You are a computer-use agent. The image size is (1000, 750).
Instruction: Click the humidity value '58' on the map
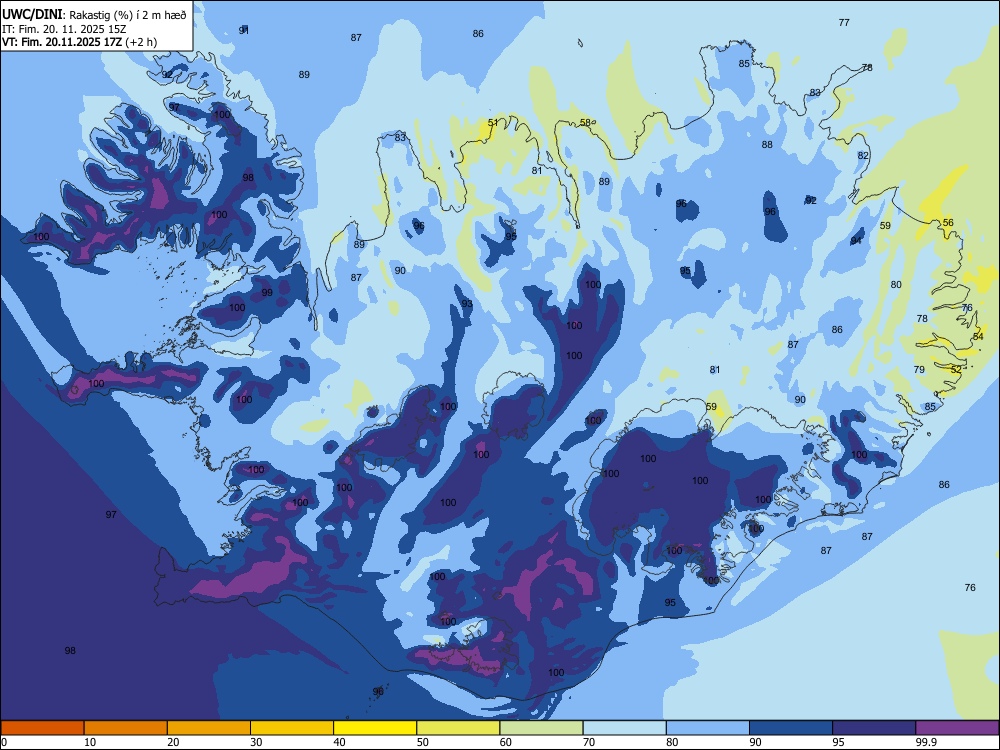click(x=585, y=122)
